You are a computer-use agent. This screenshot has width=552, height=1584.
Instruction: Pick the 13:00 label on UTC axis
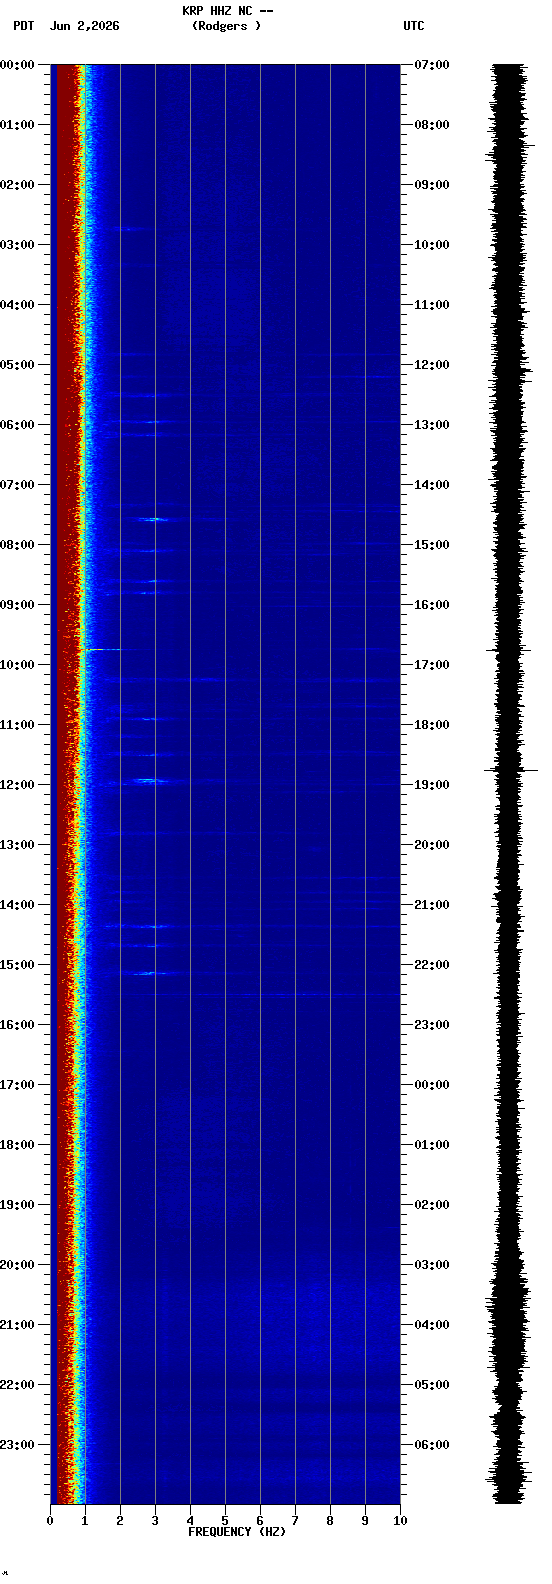click(432, 425)
